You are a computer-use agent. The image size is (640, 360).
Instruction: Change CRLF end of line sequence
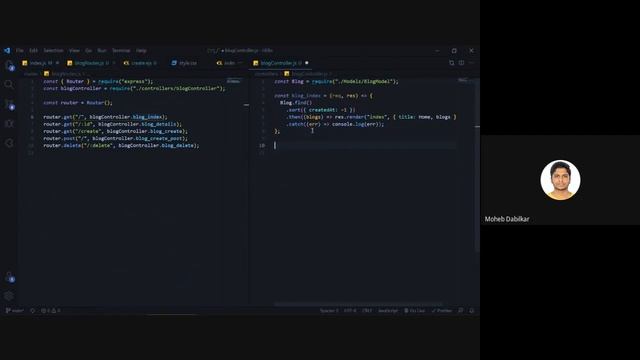[x=367, y=311]
